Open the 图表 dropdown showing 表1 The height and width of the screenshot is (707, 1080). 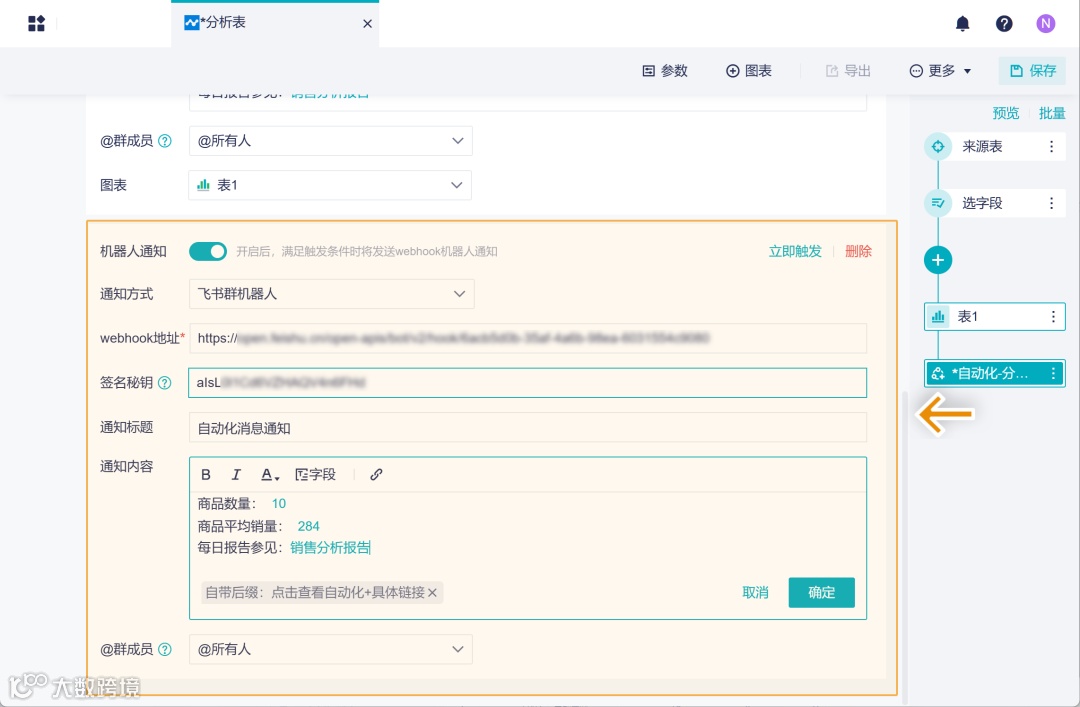coord(330,185)
